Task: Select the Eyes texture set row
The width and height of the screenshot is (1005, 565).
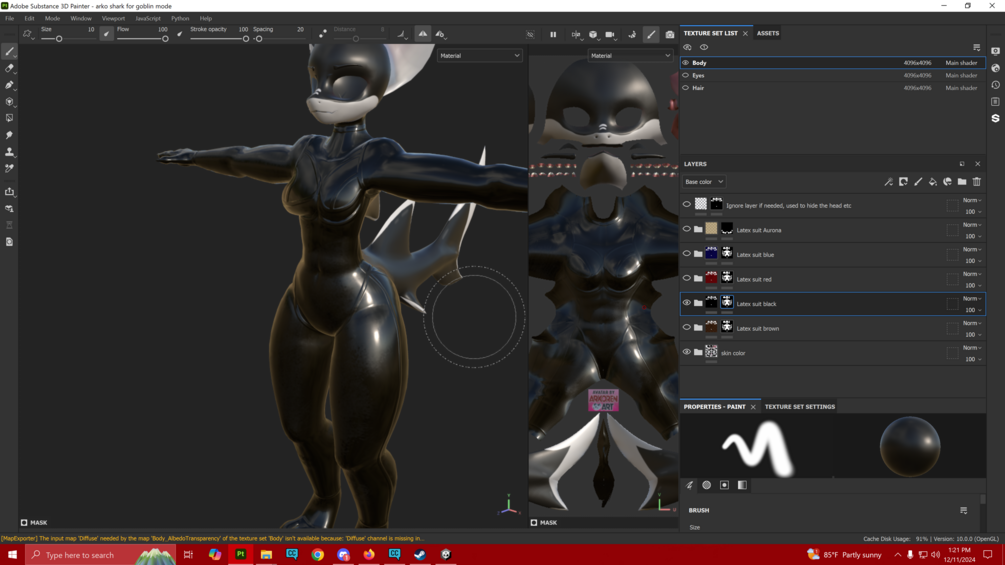Action: [x=833, y=75]
